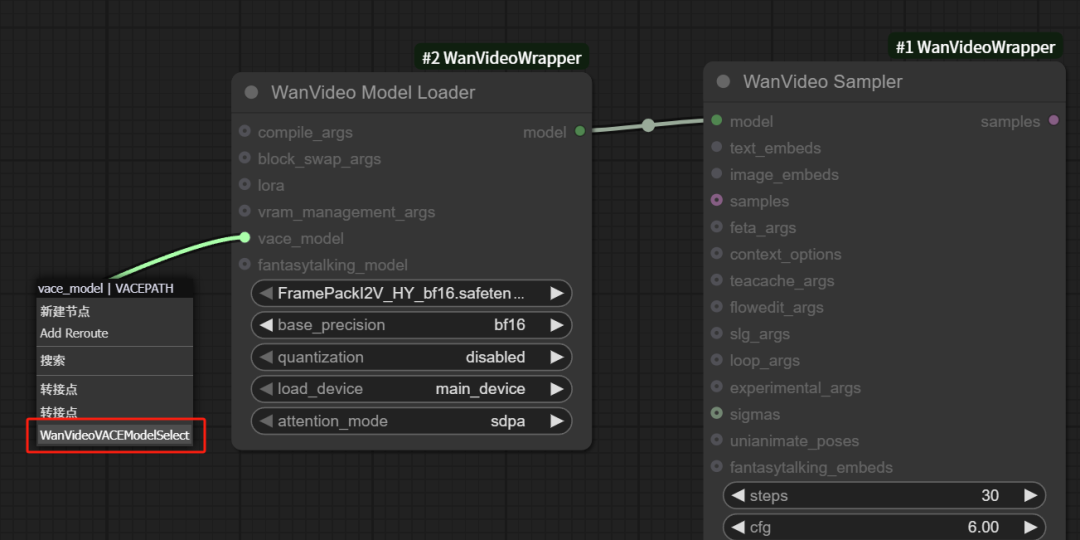Click the samples output socket on Sampler
This screenshot has width=1080, height=540.
click(1052, 121)
